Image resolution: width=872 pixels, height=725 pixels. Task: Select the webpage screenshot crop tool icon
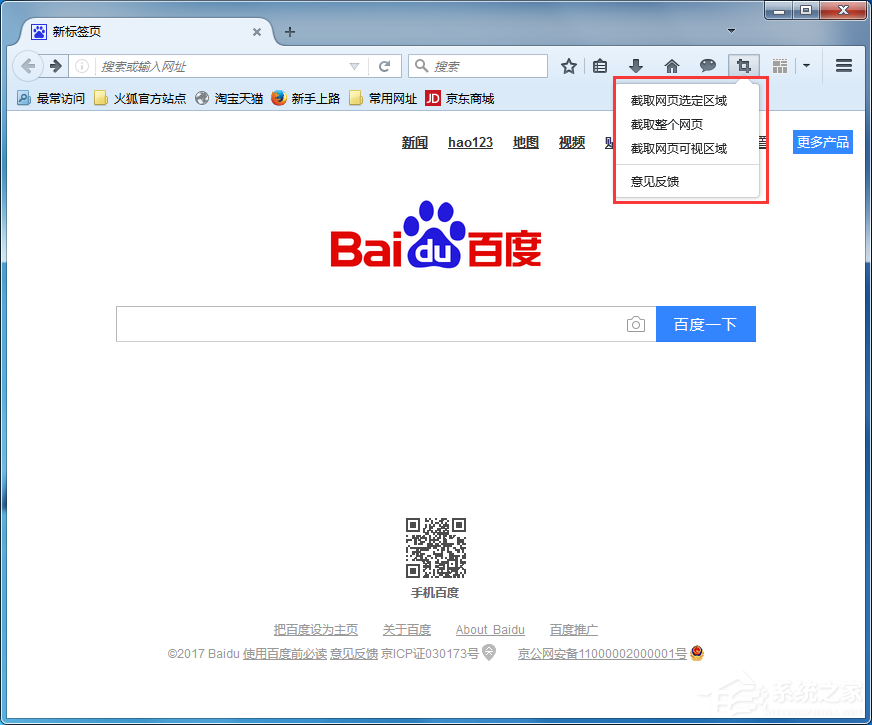(x=743, y=65)
